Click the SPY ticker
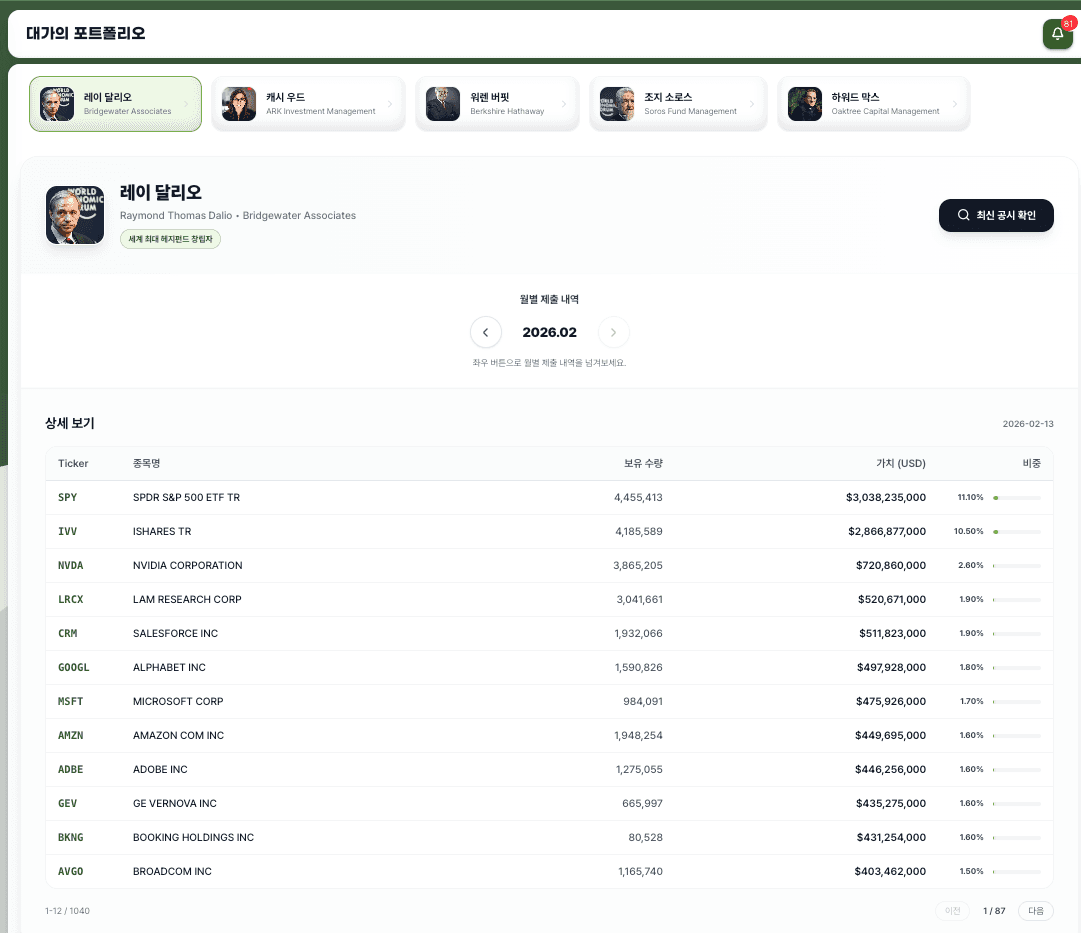 click(68, 497)
